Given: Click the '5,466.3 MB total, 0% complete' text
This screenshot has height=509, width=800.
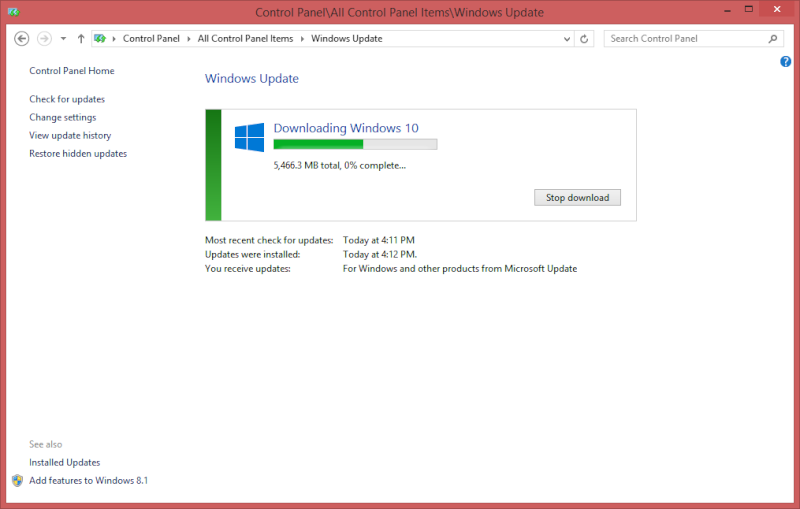Looking at the screenshot, I should point(339,165).
